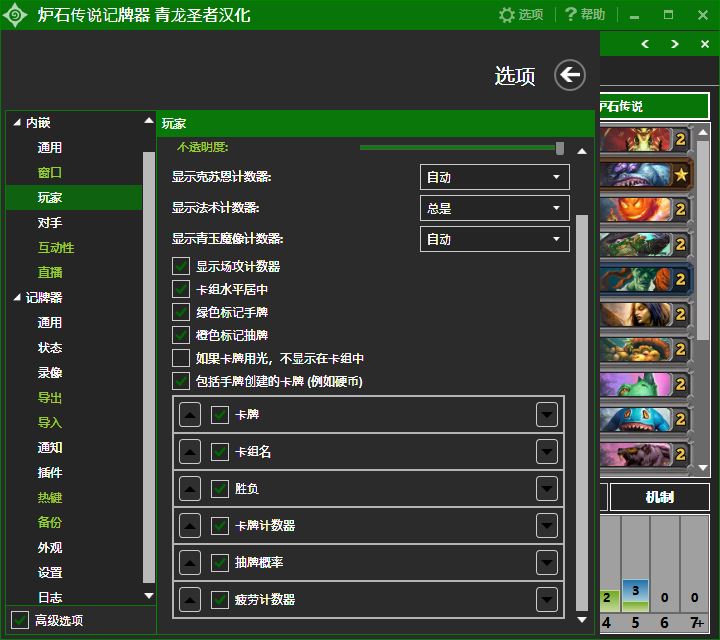Image resolution: width=720 pixels, height=640 pixels.
Task: Move 疲劳计数器 row up with arrow
Action: coord(190,600)
